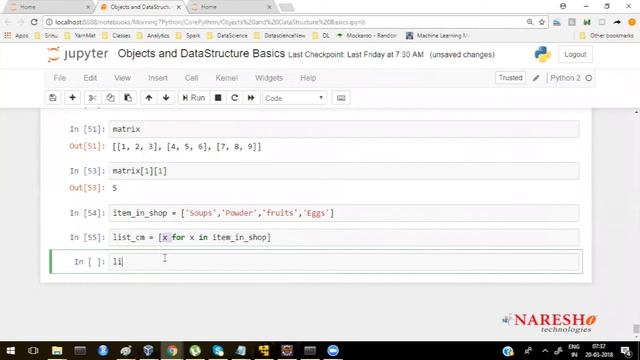Open the Insert menu
This screenshot has height=360, width=640.
158,78
